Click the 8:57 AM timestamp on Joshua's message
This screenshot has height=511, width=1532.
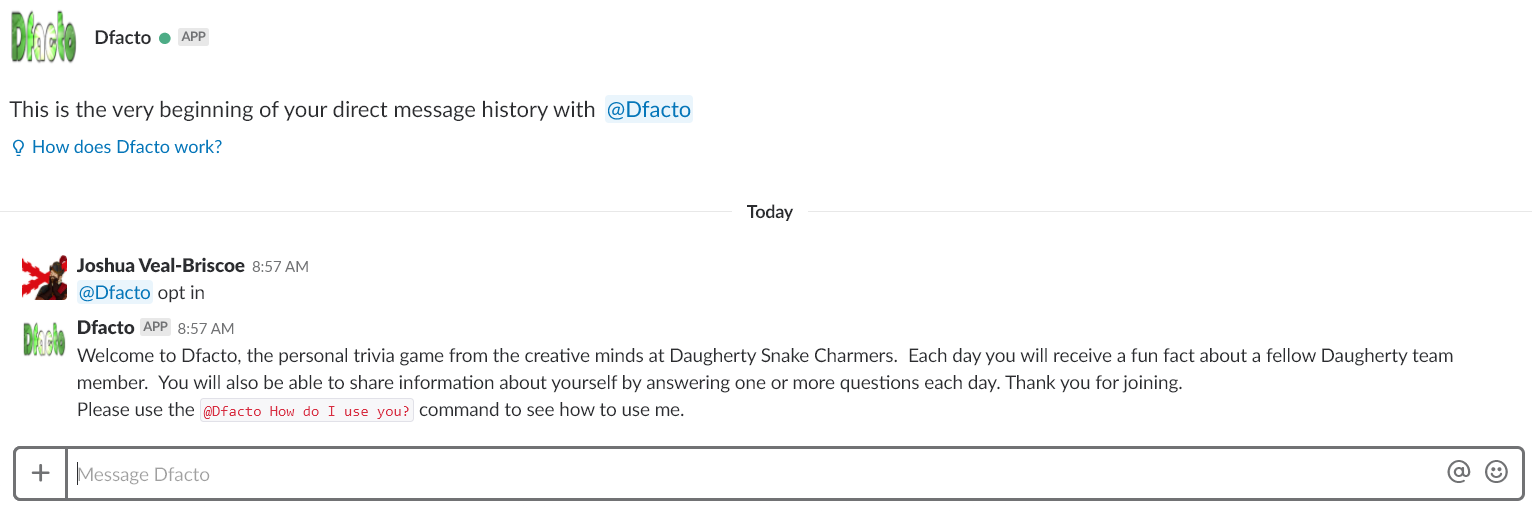pyautogui.click(x=280, y=267)
